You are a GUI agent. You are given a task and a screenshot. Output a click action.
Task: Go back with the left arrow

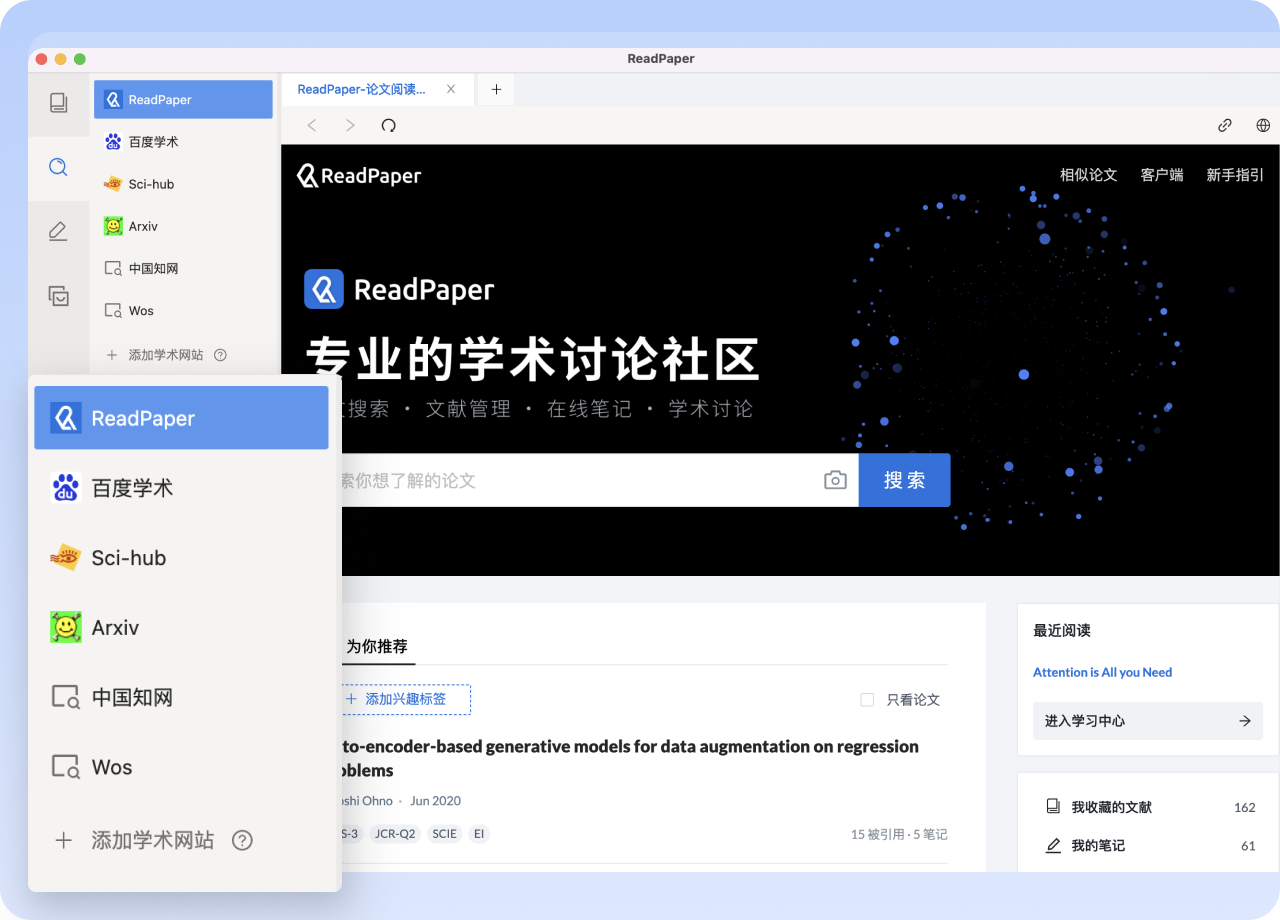tap(312, 125)
